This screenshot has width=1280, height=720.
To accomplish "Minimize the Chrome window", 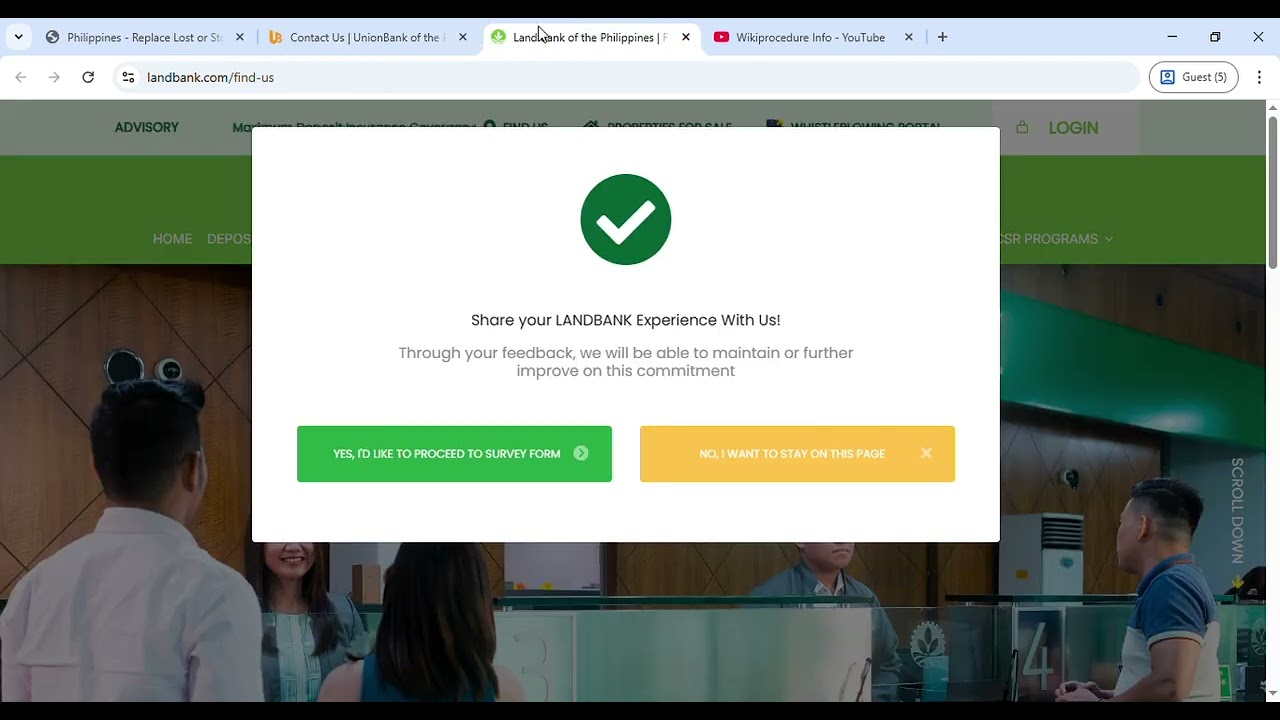I will (1172, 37).
